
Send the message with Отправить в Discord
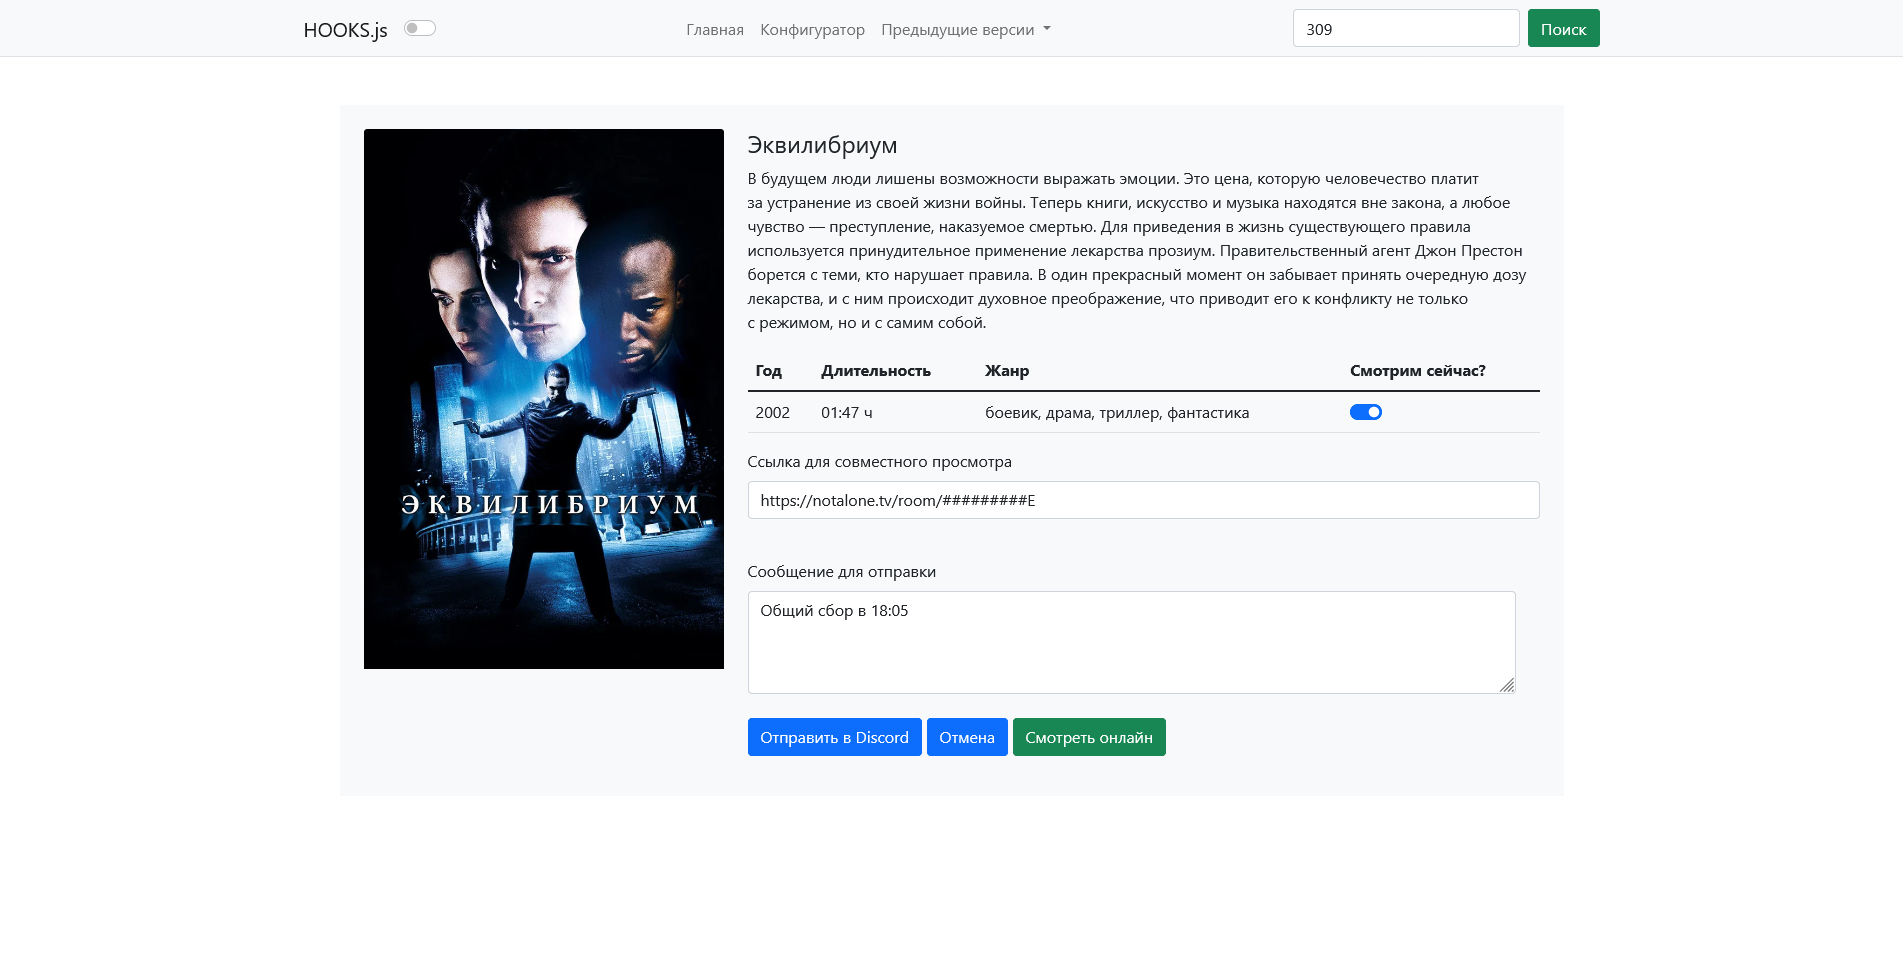click(834, 737)
